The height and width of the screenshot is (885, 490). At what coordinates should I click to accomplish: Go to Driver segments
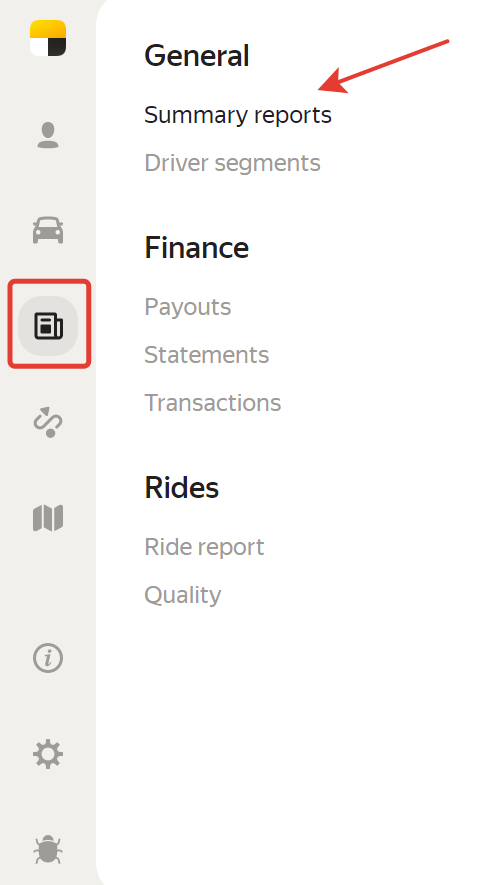coord(232,163)
